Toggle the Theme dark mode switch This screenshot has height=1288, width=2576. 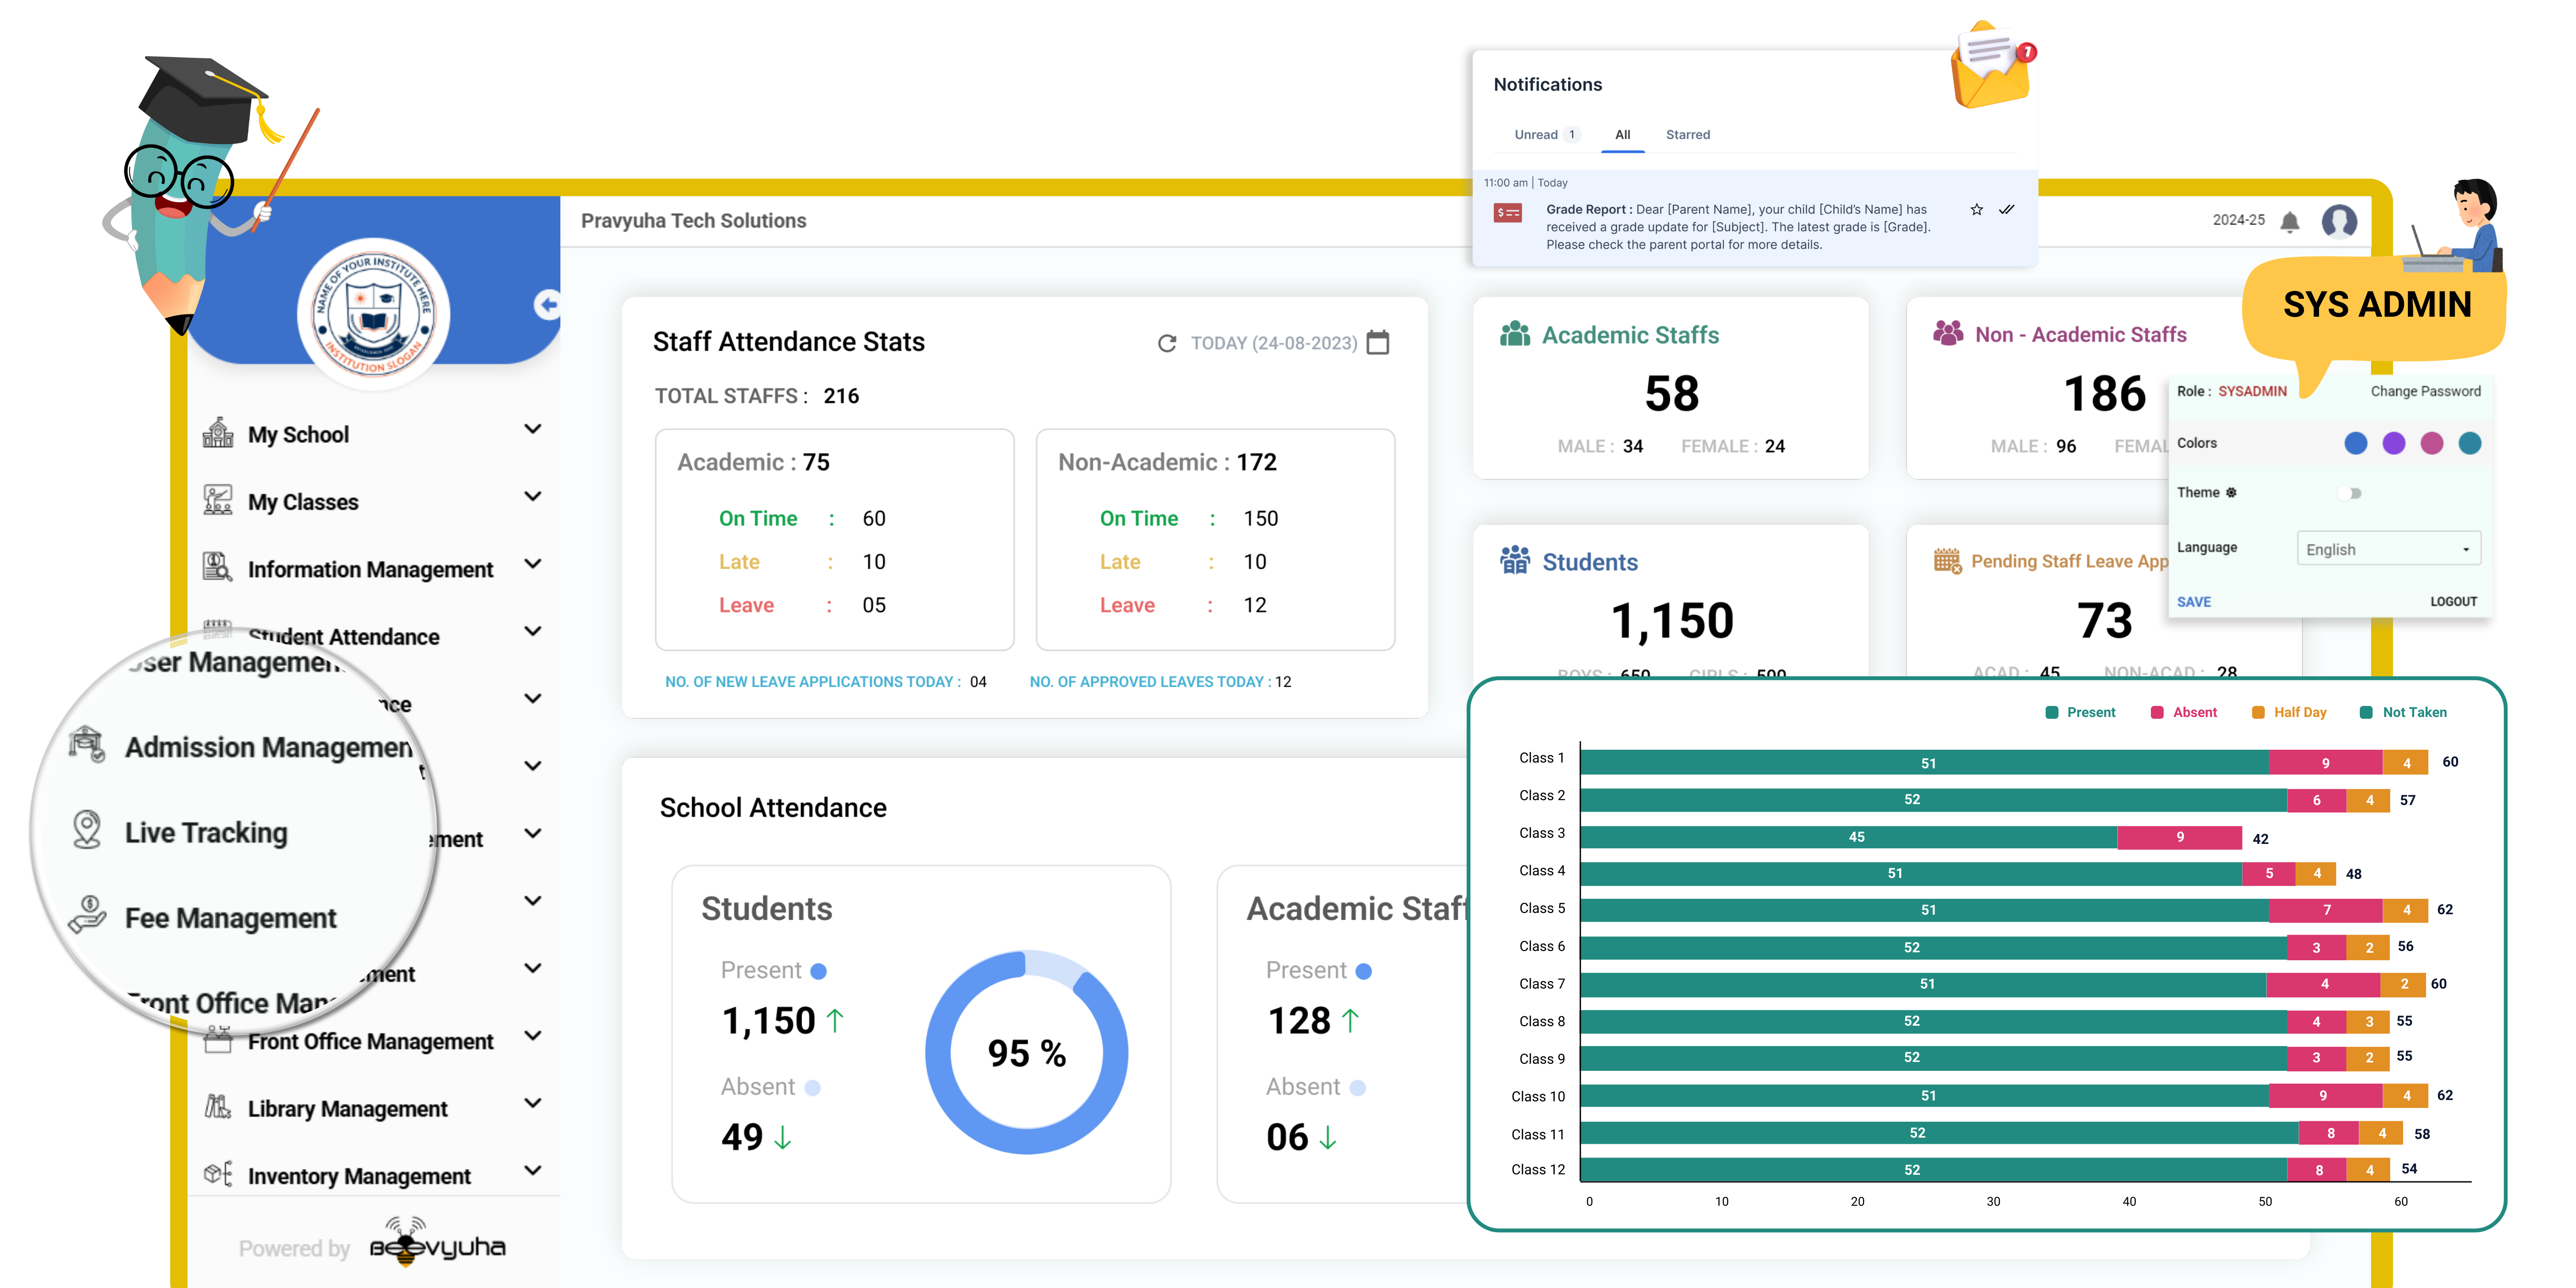point(2351,493)
